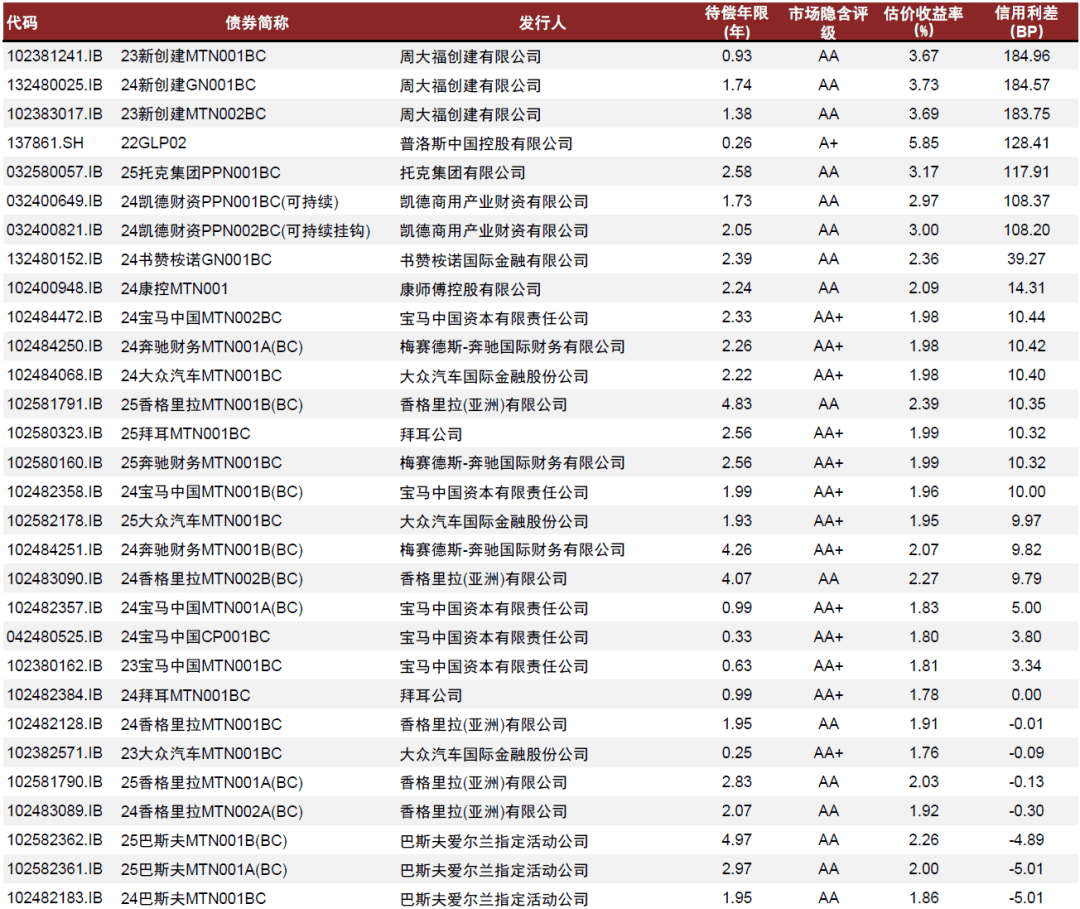The height and width of the screenshot is (909, 1080).
Task: Click the 5.85 yield value
Action: point(923,144)
